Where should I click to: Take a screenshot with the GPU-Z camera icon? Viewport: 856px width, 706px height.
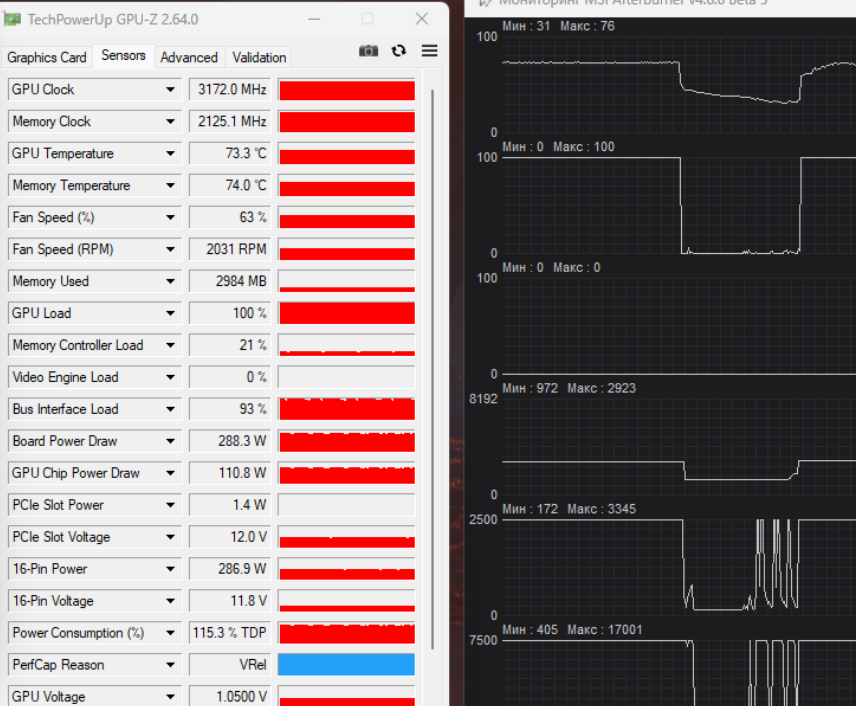coord(368,51)
